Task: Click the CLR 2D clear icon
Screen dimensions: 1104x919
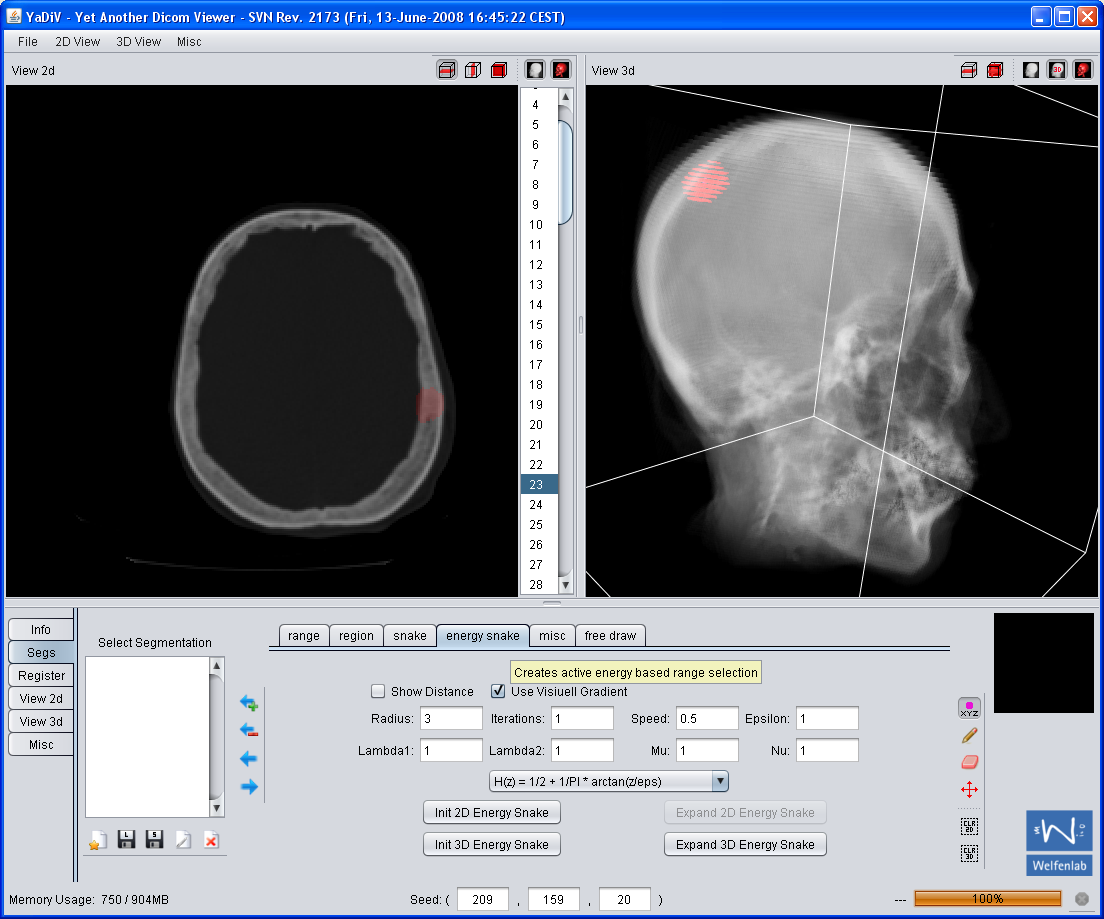Action: click(x=968, y=826)
